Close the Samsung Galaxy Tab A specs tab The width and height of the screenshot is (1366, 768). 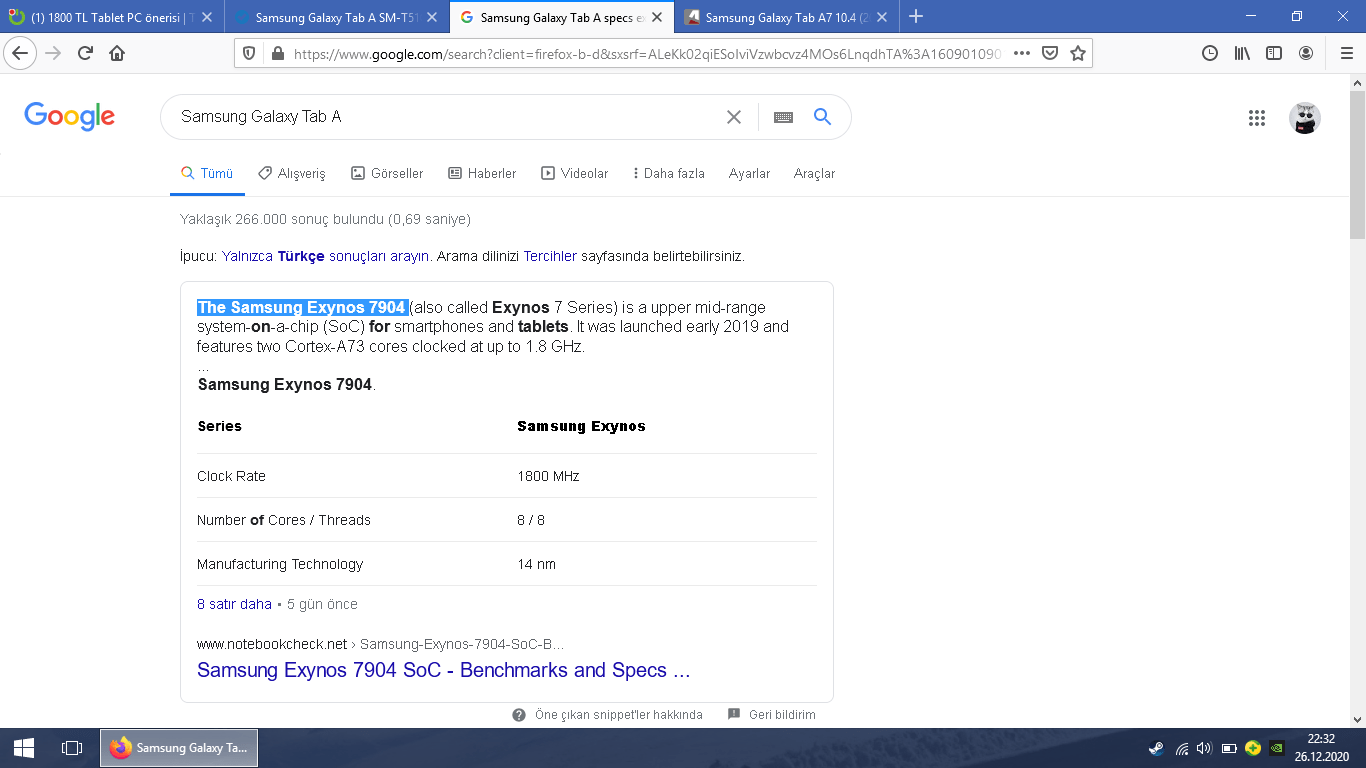[x=656, y=17]
